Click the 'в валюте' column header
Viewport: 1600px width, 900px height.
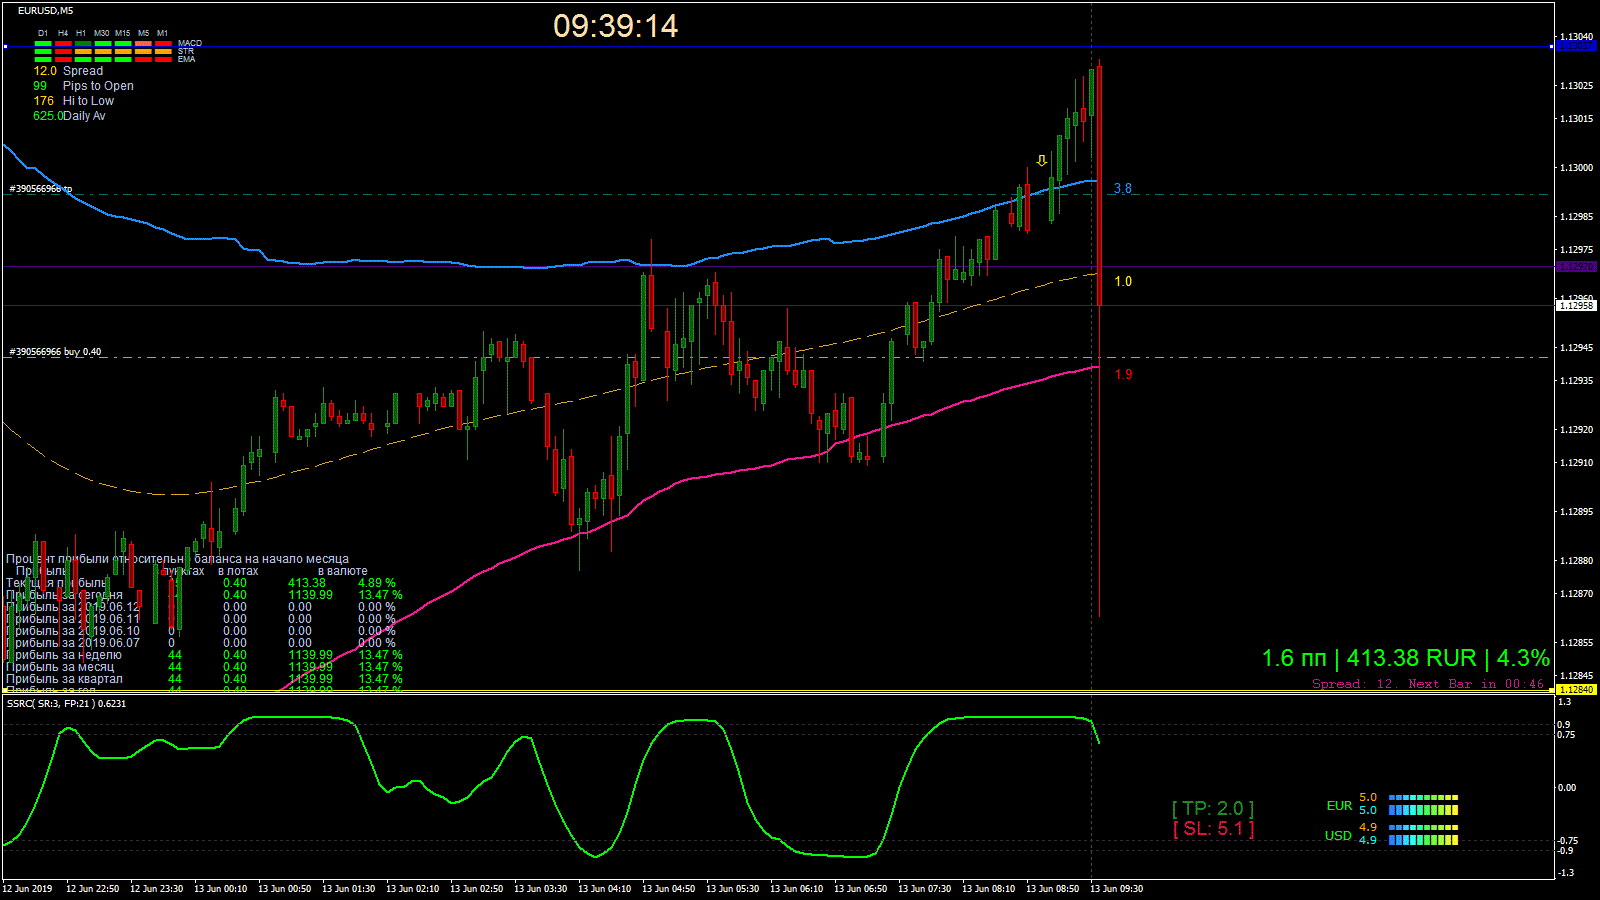click(342, 571)
